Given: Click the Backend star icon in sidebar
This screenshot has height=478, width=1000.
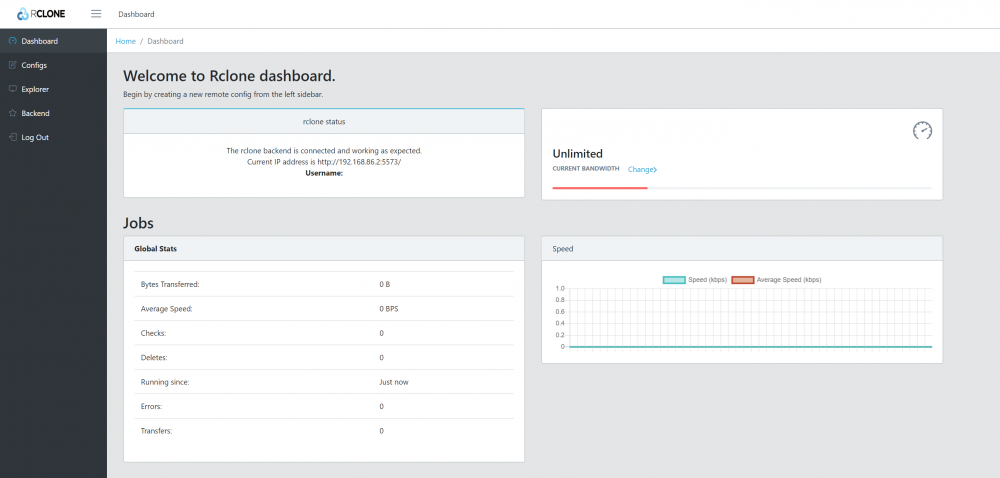Looking at the screenshot, I should (13, 113).
